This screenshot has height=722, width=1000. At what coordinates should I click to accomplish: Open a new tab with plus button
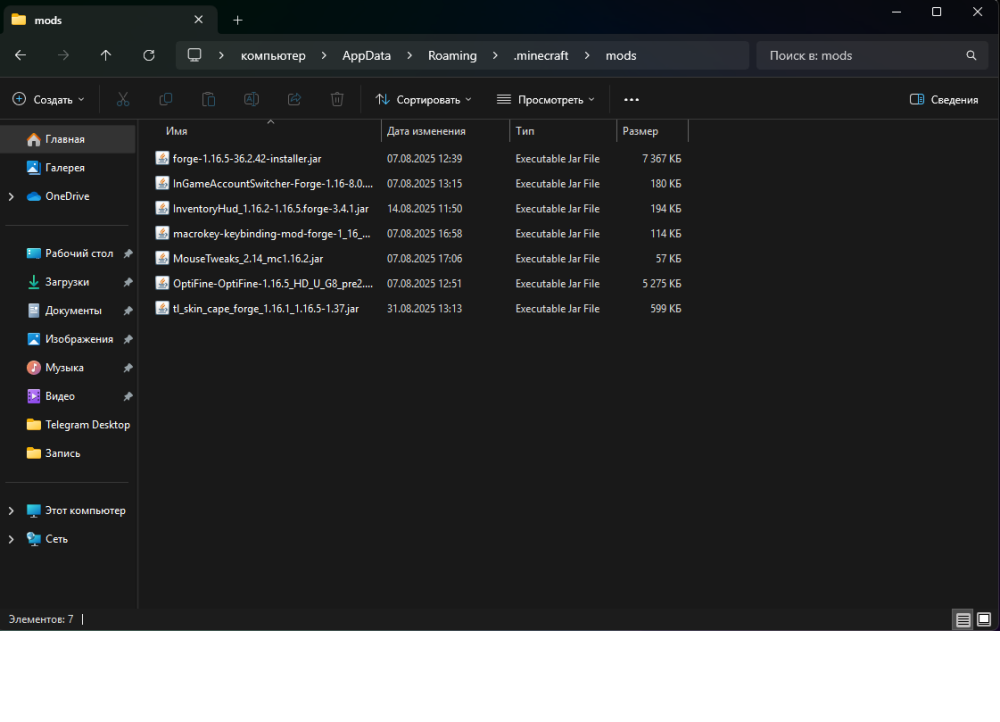click(238, 20)
